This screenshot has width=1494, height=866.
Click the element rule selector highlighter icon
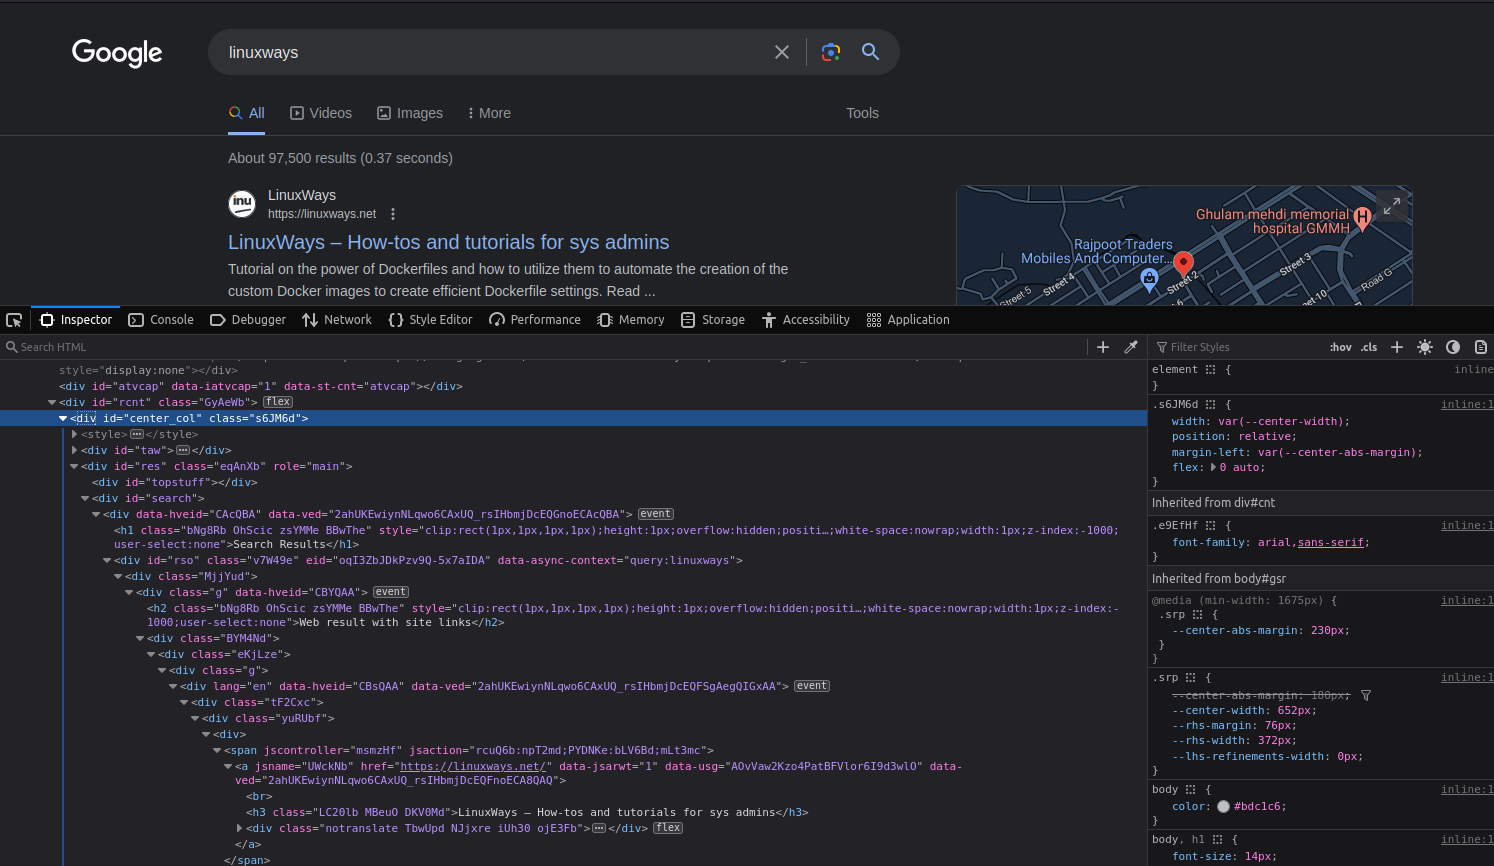click(x=1210, y=370)
